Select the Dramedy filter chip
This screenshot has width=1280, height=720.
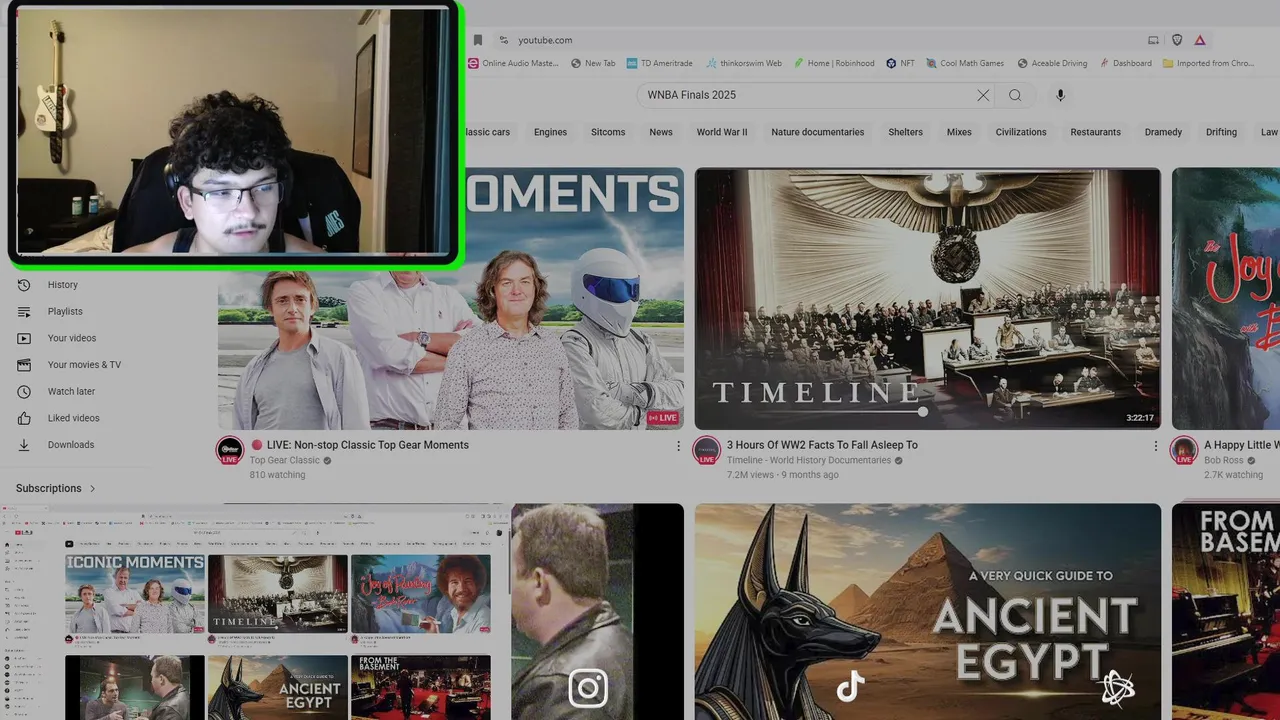coord(1163,132)
